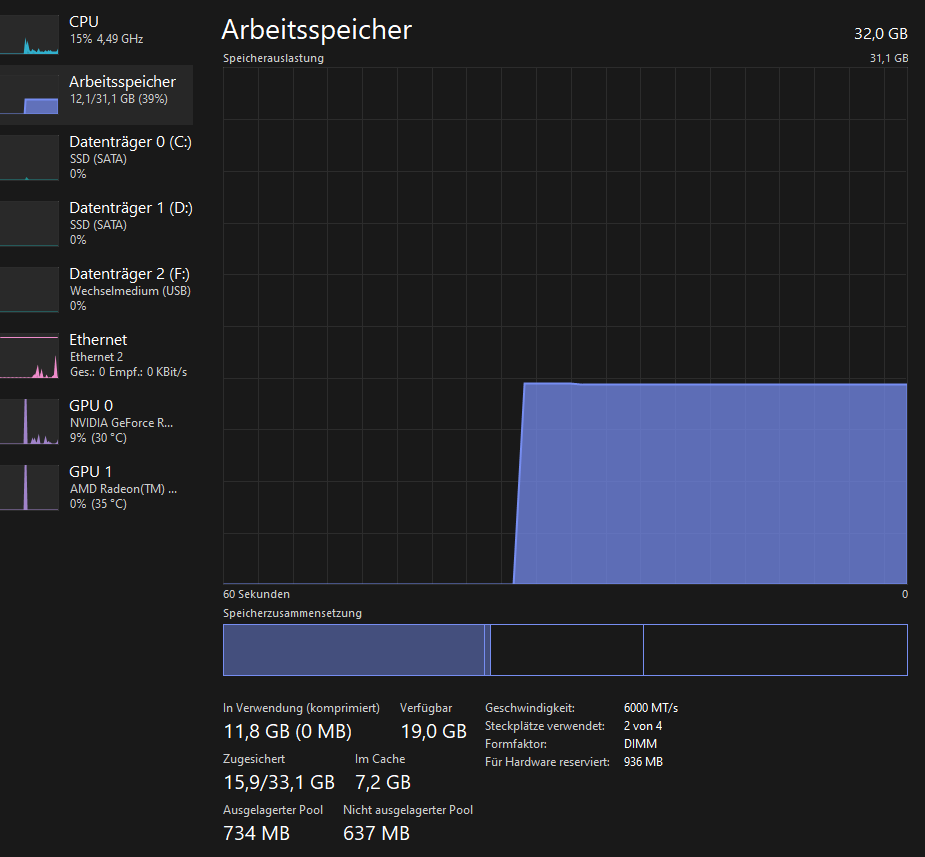Click the 2 von 4 Steckplätze value
Image resolution: width=925 pixels, height=857 pixels.
click(x=642, y=726)
